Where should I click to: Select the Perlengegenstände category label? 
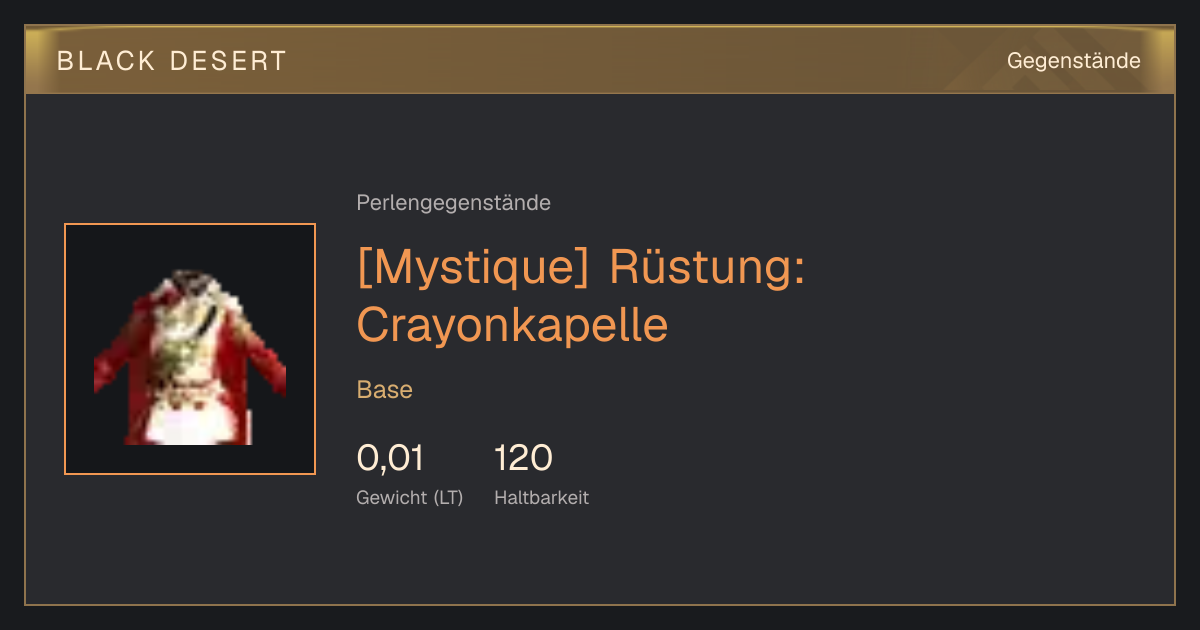[x=453, y=203]
